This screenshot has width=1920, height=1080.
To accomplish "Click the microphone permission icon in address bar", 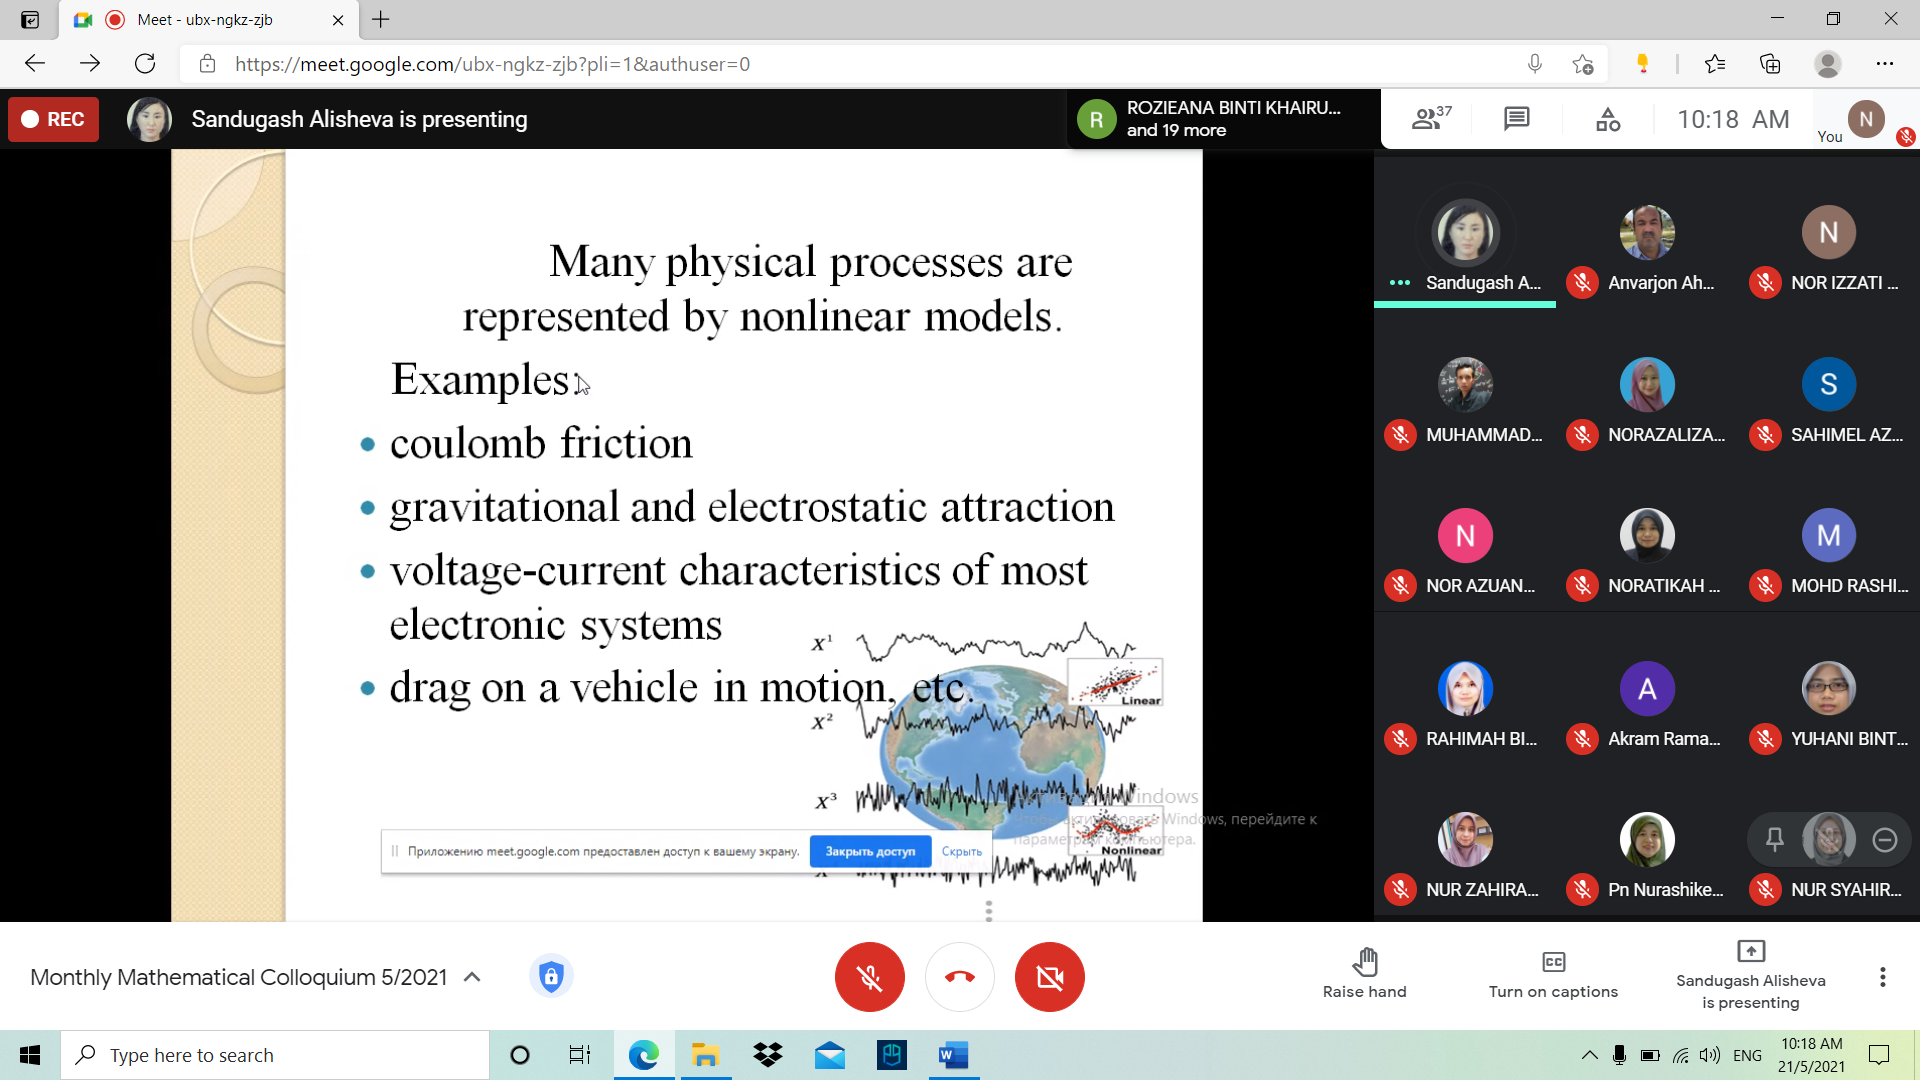I will tap(1534, 64).
